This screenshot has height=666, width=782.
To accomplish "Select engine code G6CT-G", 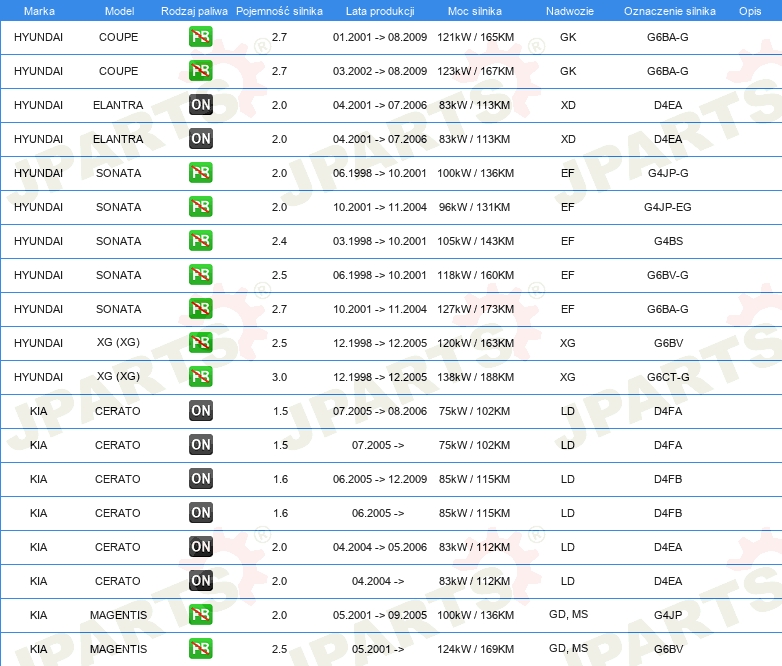I will 668,377.
